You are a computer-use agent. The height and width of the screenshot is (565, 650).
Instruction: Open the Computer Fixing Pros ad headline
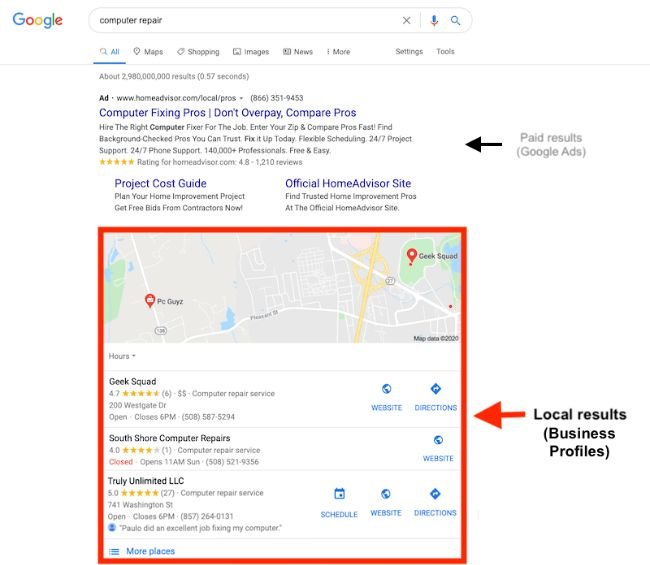click(228, 113)
